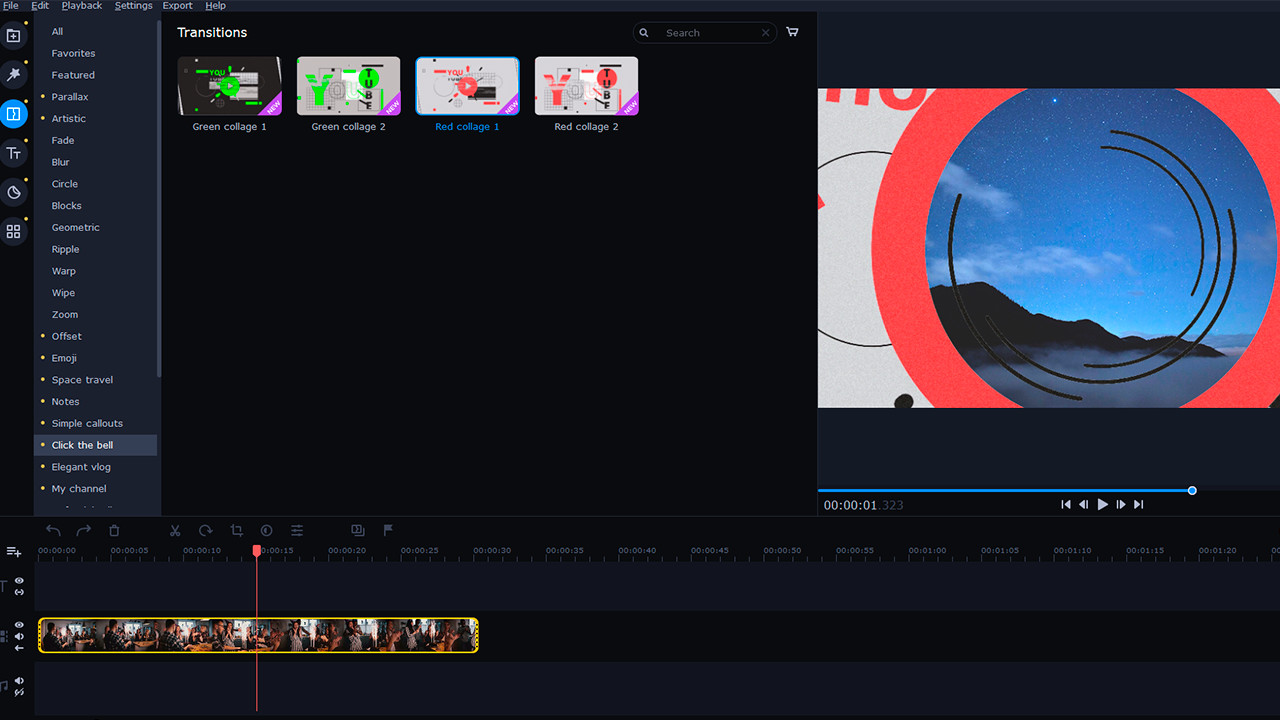
Task: Open the Titles panel
Action: [13, 153]
